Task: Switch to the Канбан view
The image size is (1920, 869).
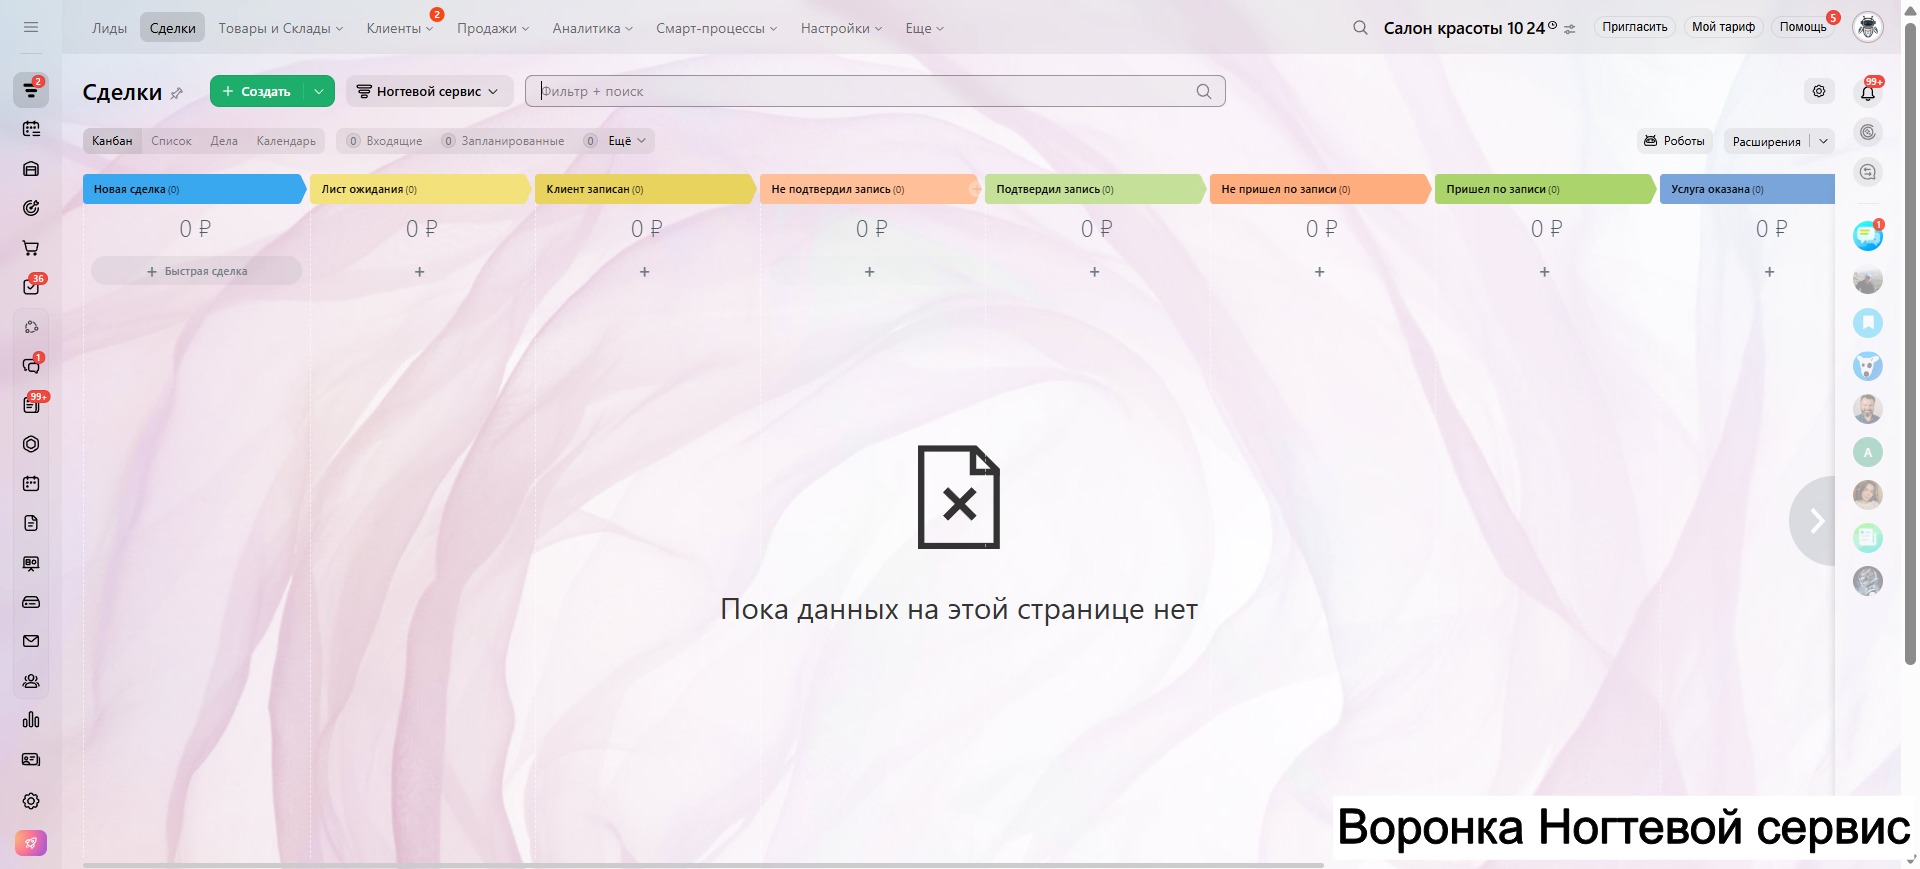Action: (112, 141)
